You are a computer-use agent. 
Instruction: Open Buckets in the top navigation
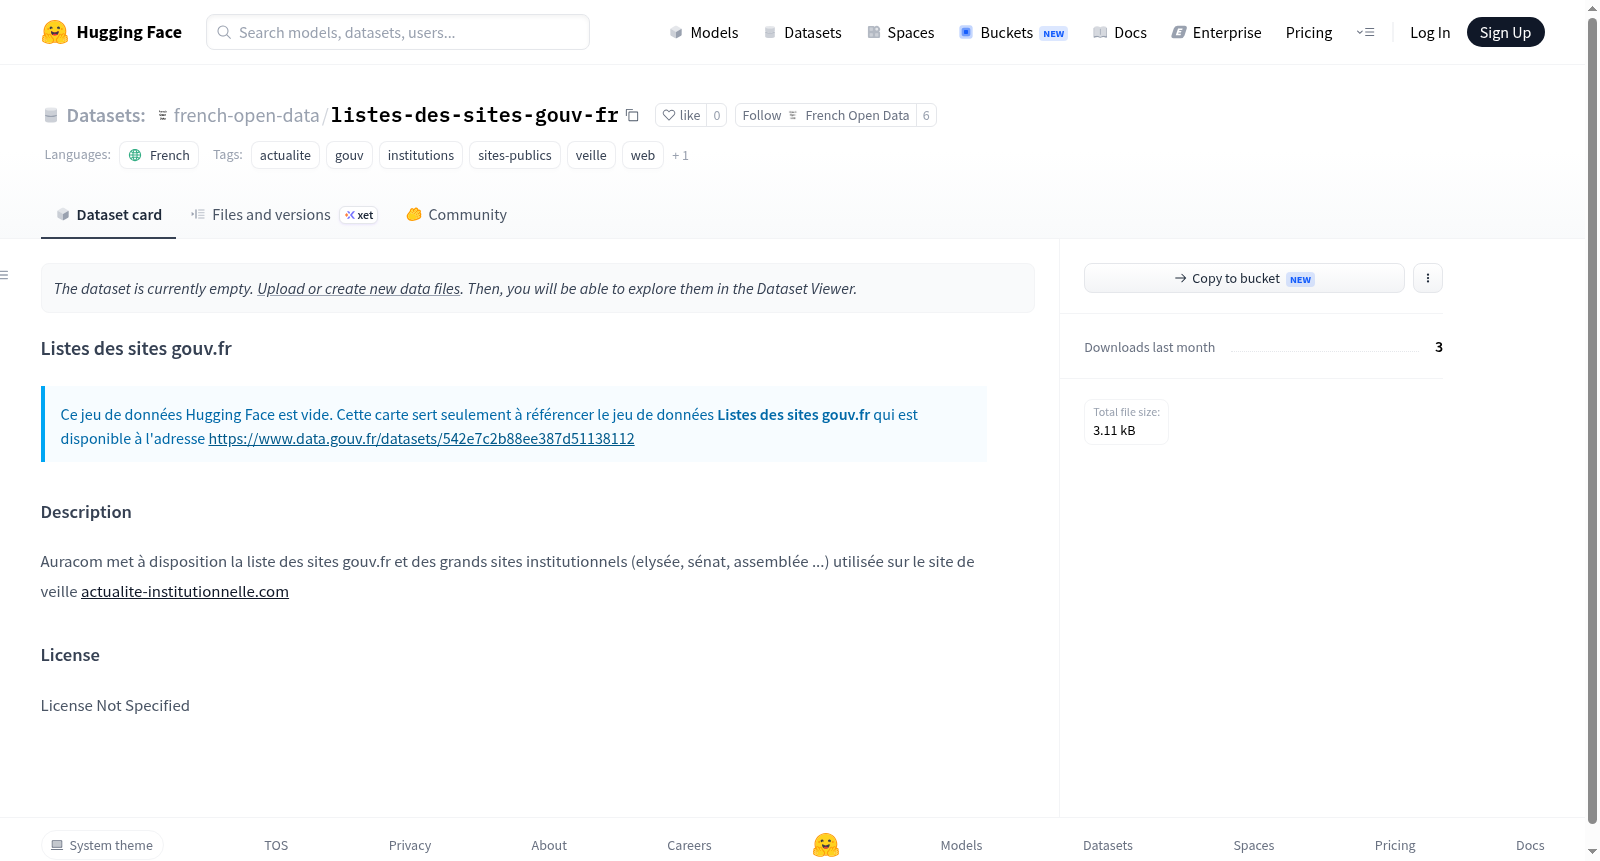click(x=1013, y=32)
